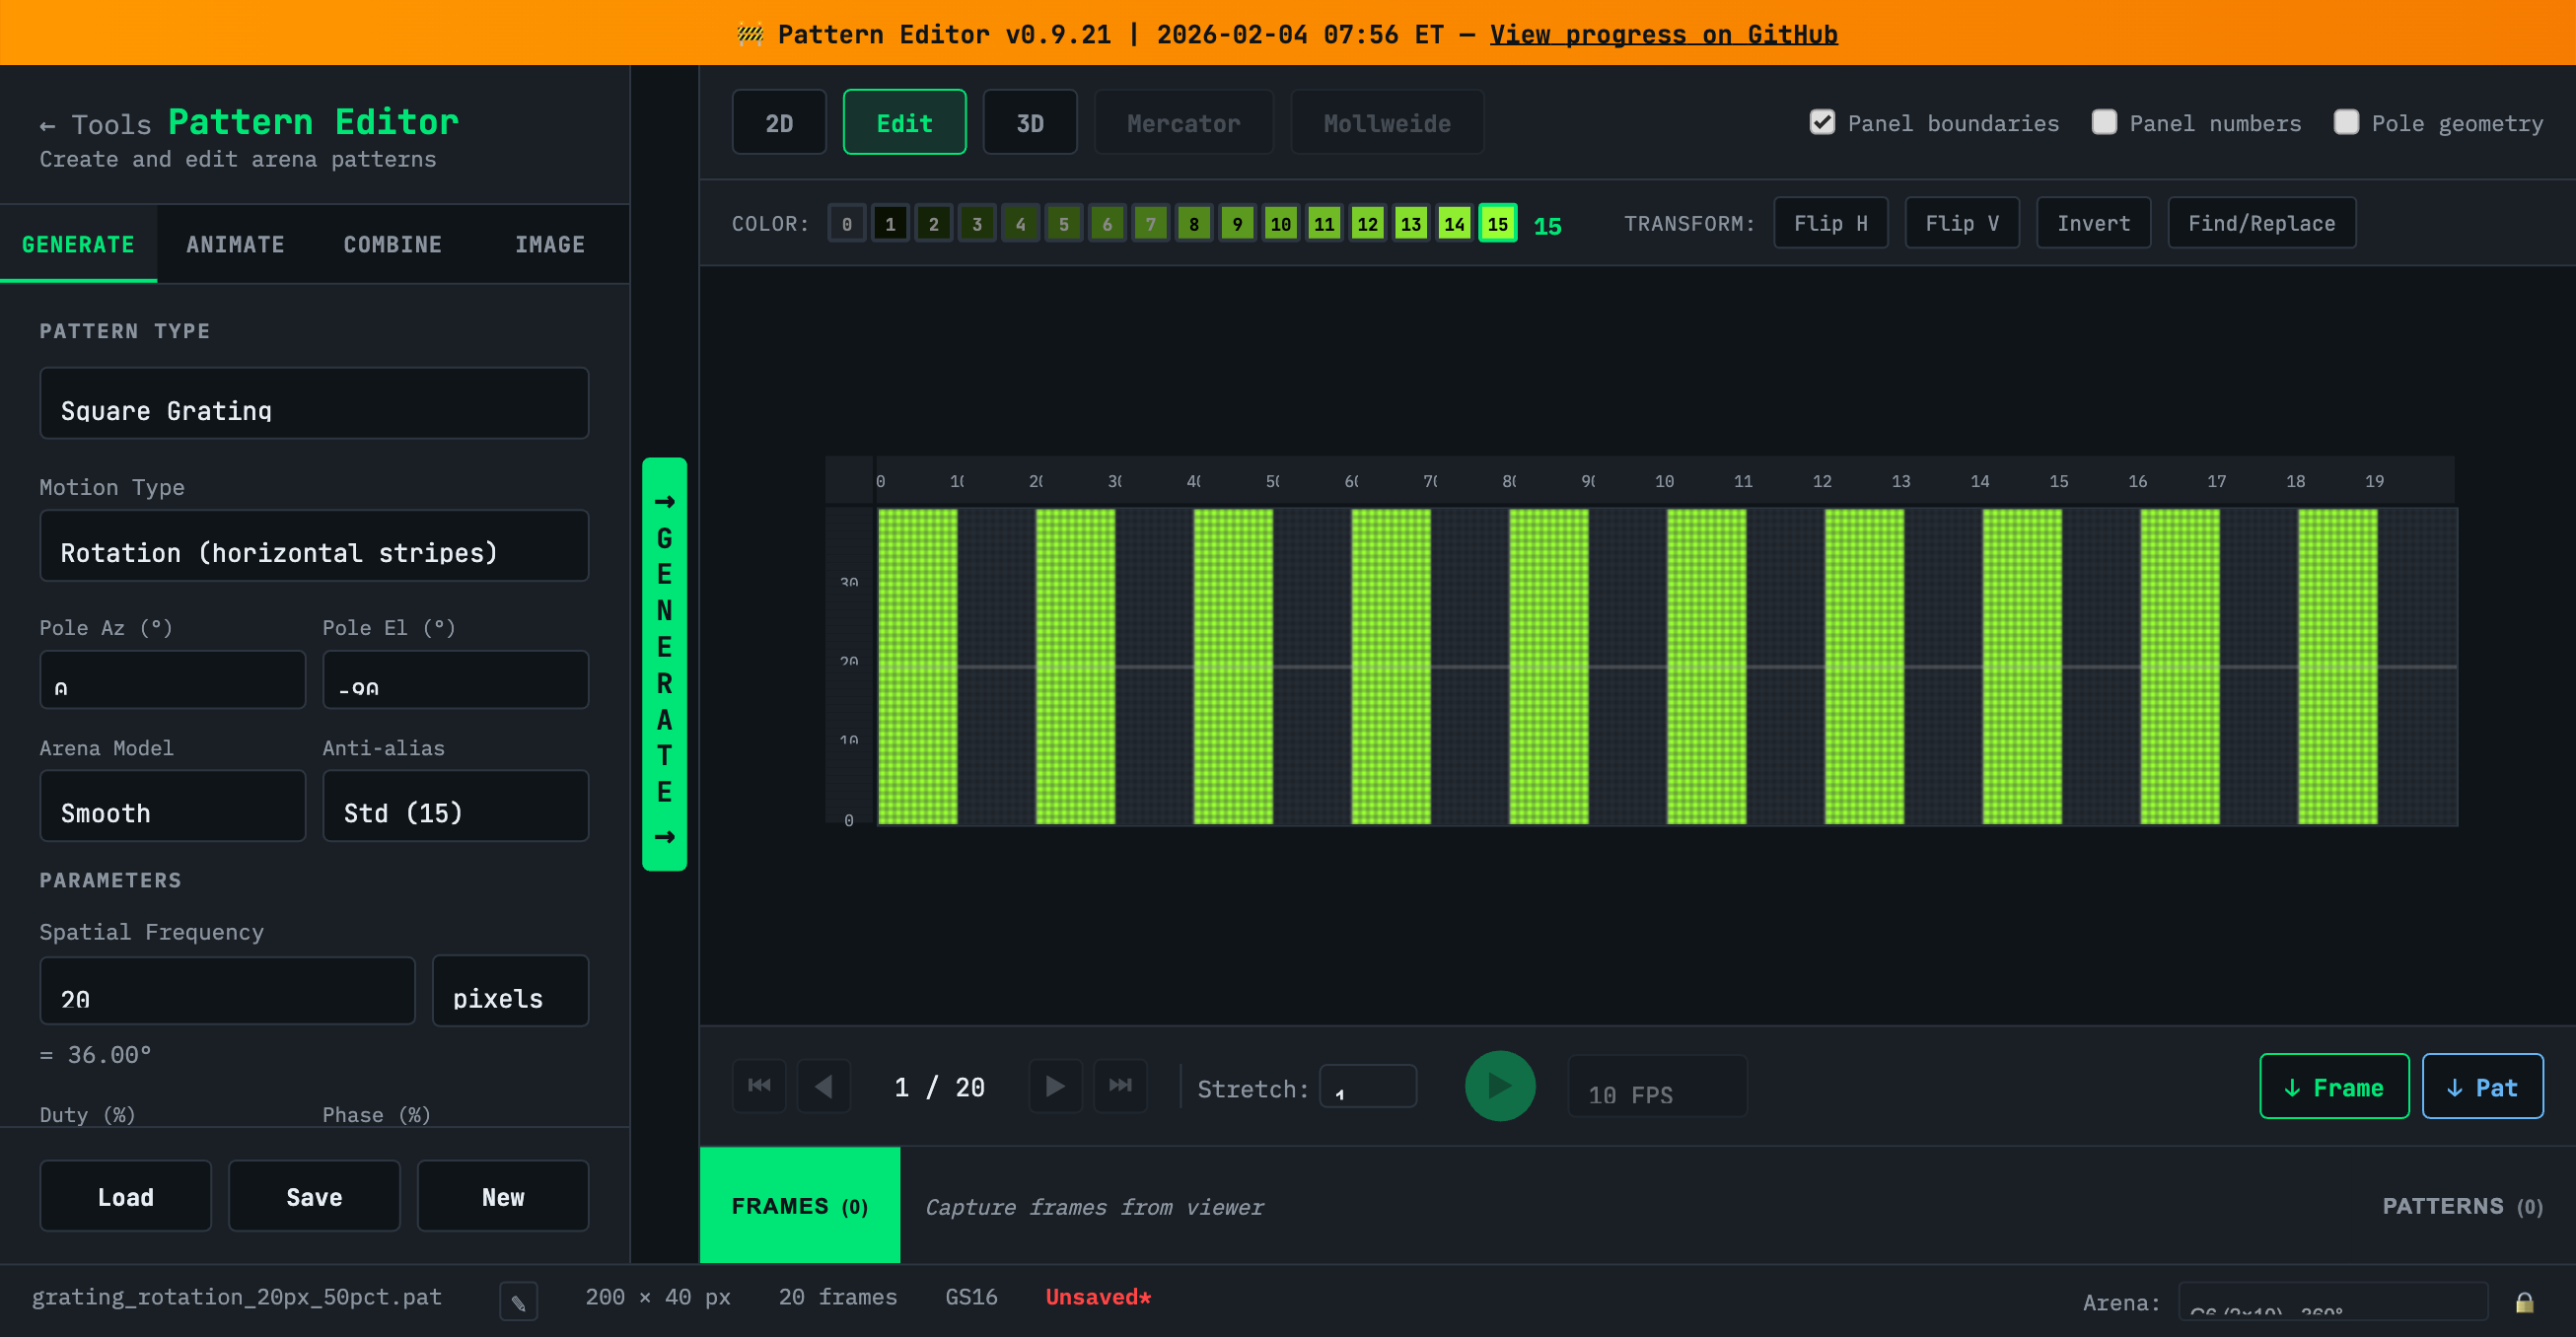Uncheck Panel boundaries checkbox
Image resolution: width=2576 pixels, height=1337 pixels.
tap(1822, 122)
